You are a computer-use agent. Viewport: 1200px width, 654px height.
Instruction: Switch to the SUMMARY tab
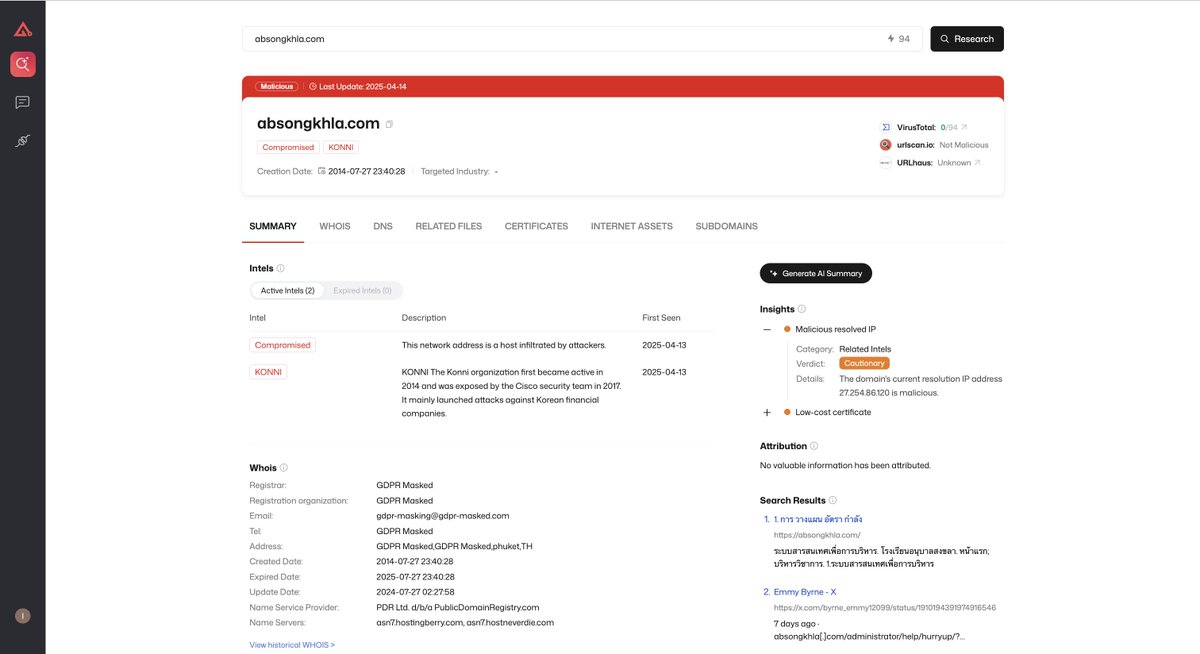point(273,226)
